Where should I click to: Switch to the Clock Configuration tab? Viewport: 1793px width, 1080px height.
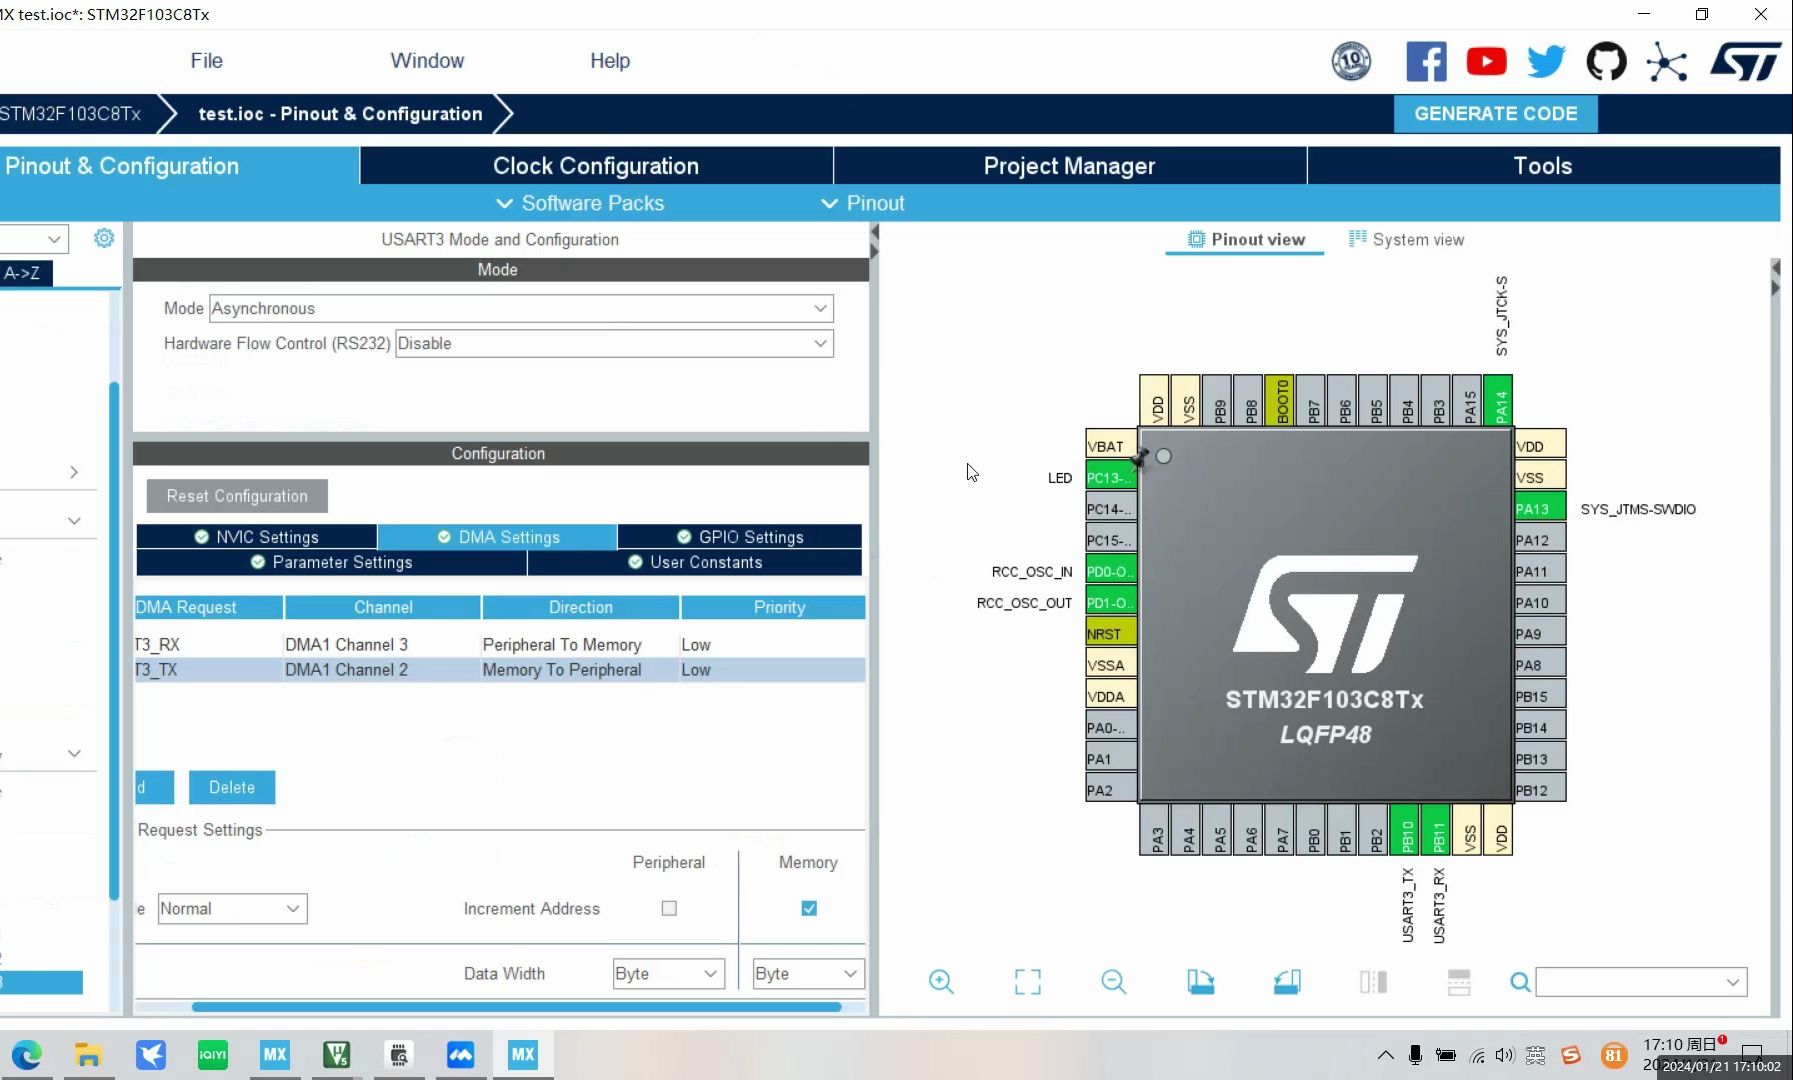coord(594,165)
